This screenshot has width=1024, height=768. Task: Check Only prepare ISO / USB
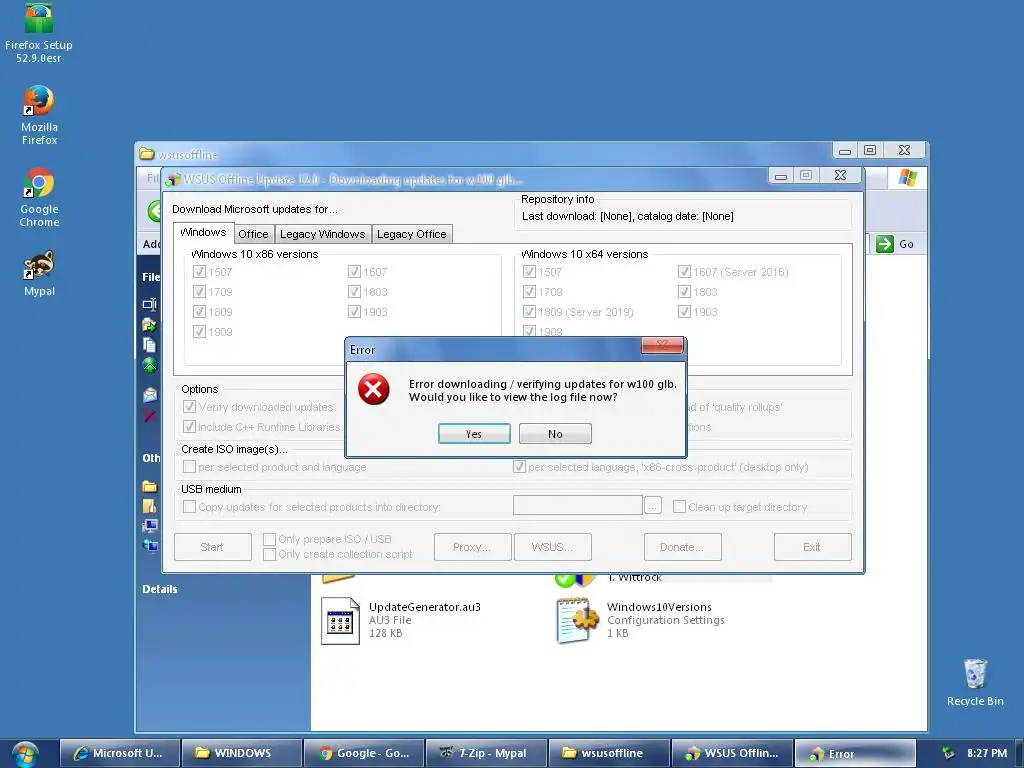(269, 539)
